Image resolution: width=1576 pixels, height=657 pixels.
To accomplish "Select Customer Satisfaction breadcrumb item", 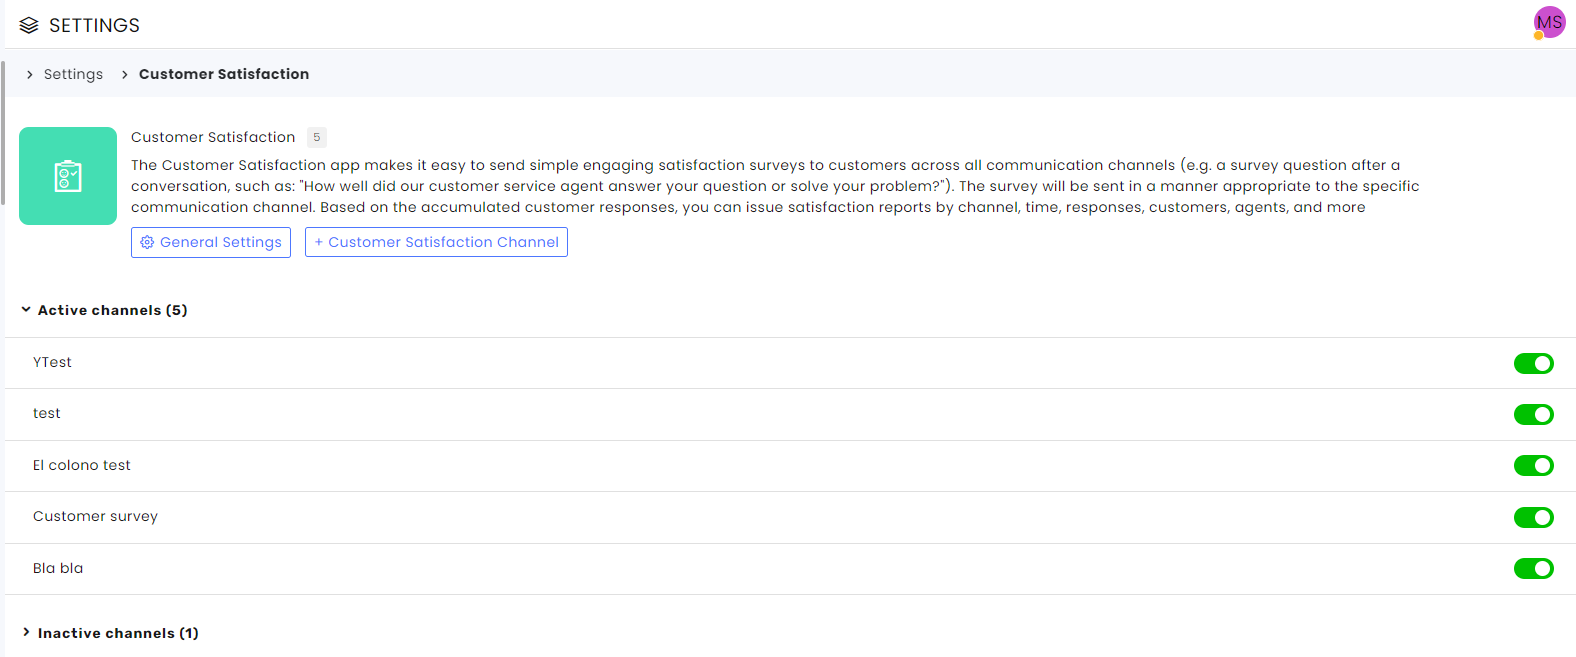I will coord(224,74).
